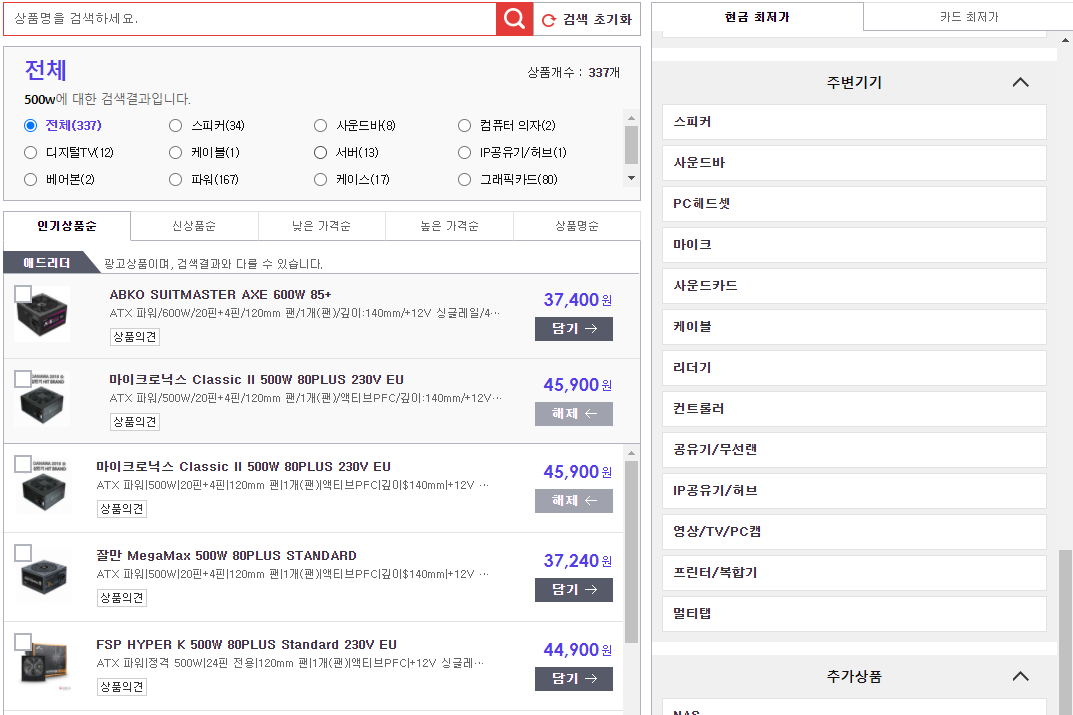The image size is (1073, 715).
Task: Choose 사운드카드 in 주변기기 list
Action: click(x=854, y=286)
